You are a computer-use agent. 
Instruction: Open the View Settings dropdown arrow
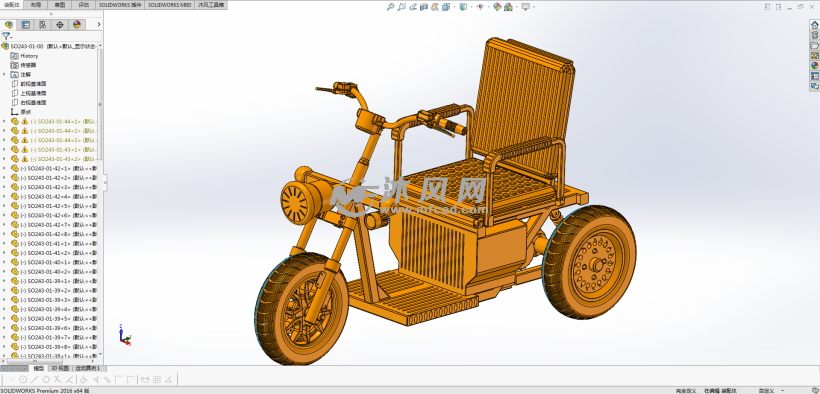click(533, 7)
